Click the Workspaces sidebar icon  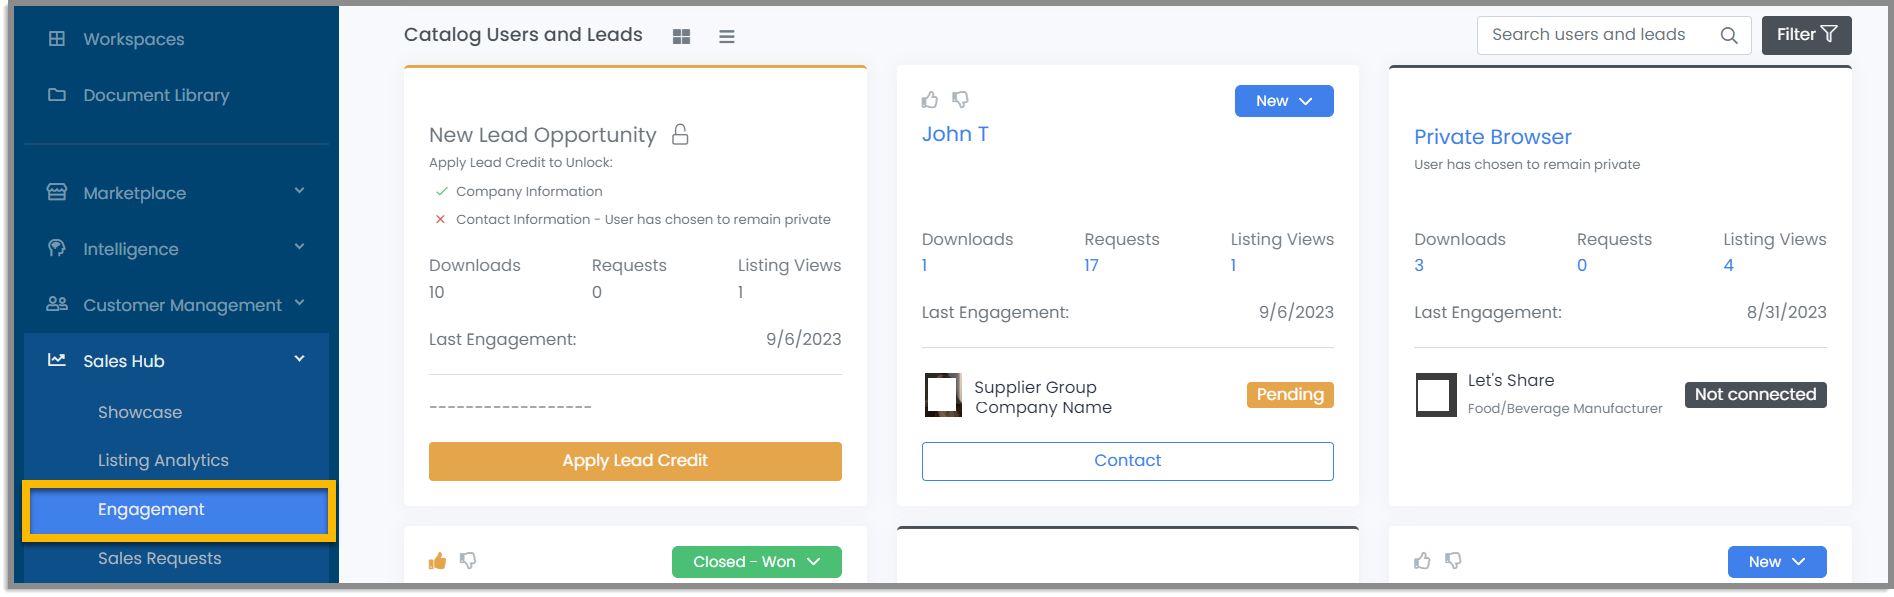57,39
